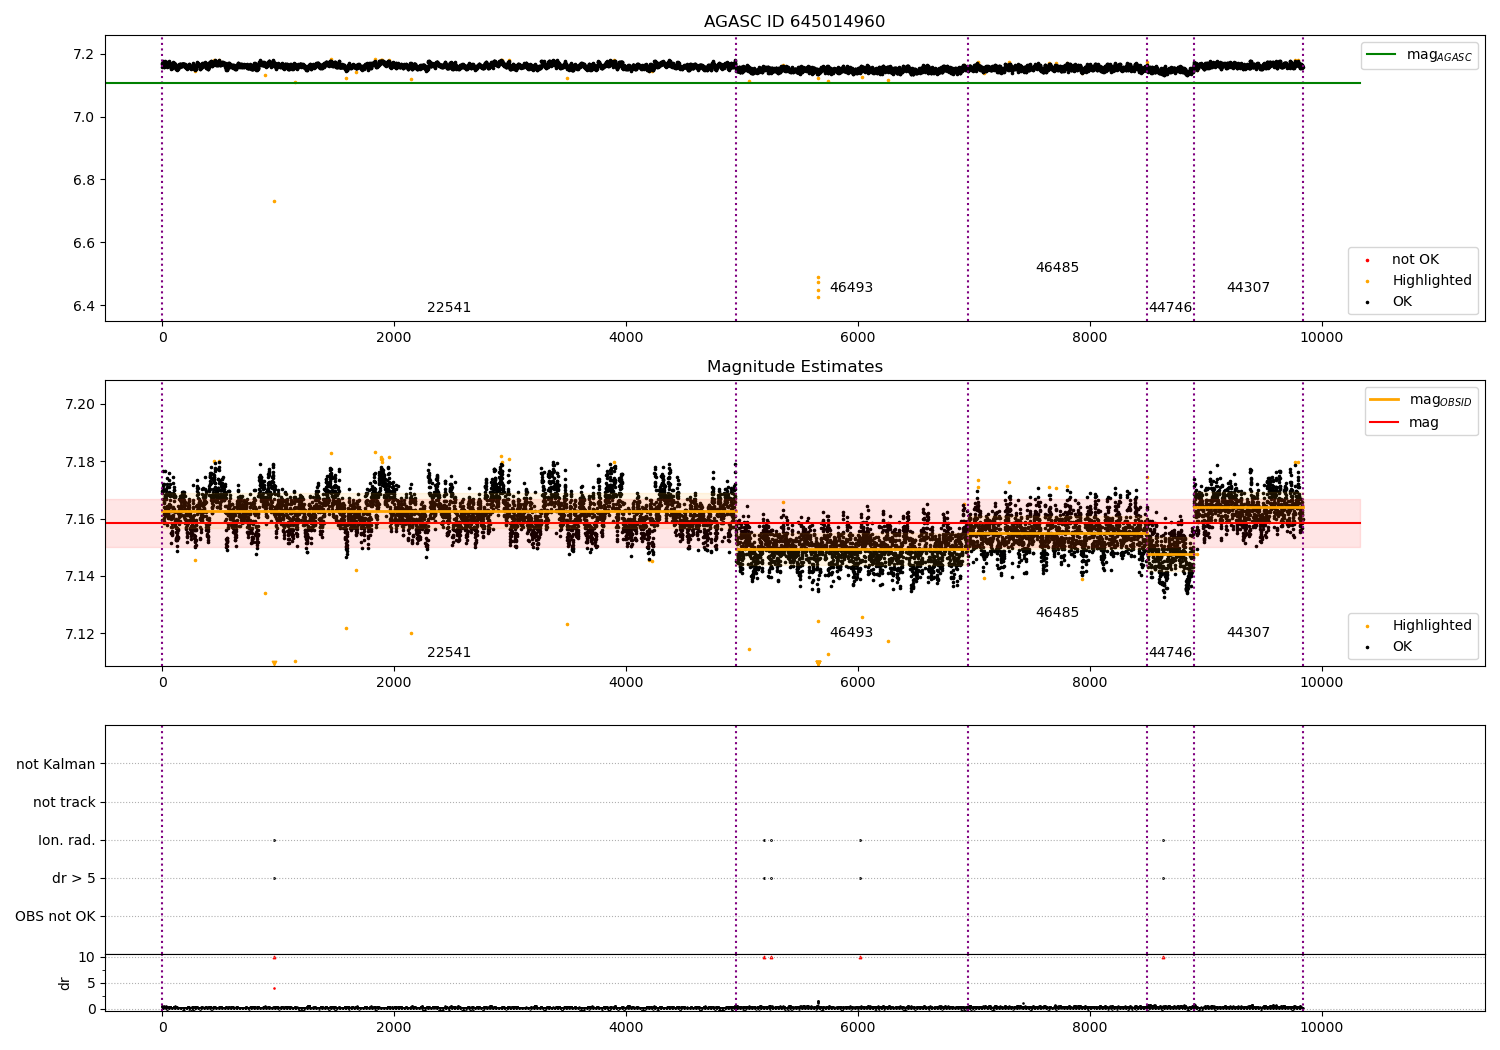Select the mag AGASC legend entry in top plot
The height and width of the screenshot is (1050, 1500).
[1419, 55]
